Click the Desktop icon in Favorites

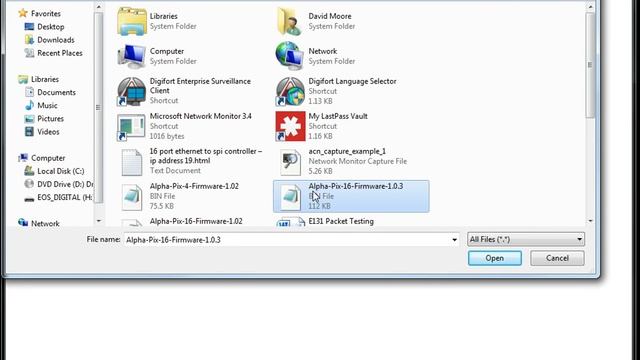[29, 27]
